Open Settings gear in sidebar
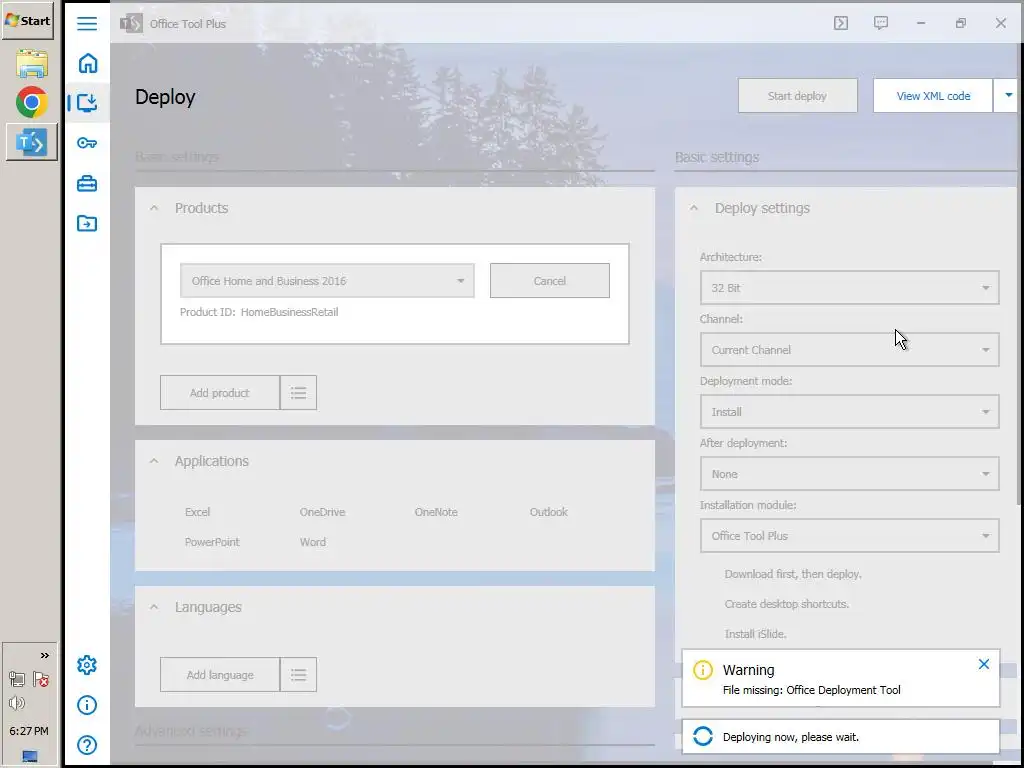The height and width of the screenshot is (768, 1024). pos(87,665)
